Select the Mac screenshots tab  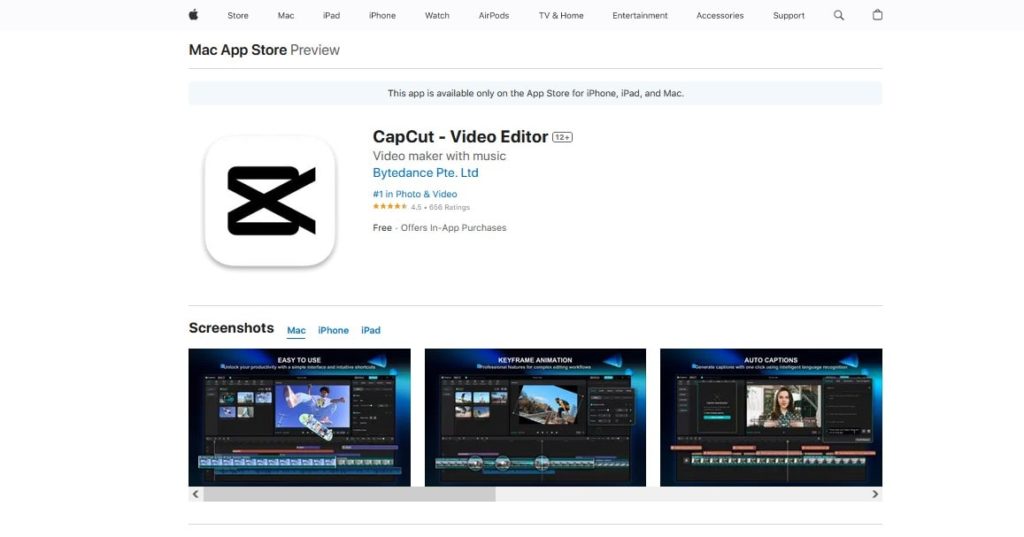pos(296,331)
